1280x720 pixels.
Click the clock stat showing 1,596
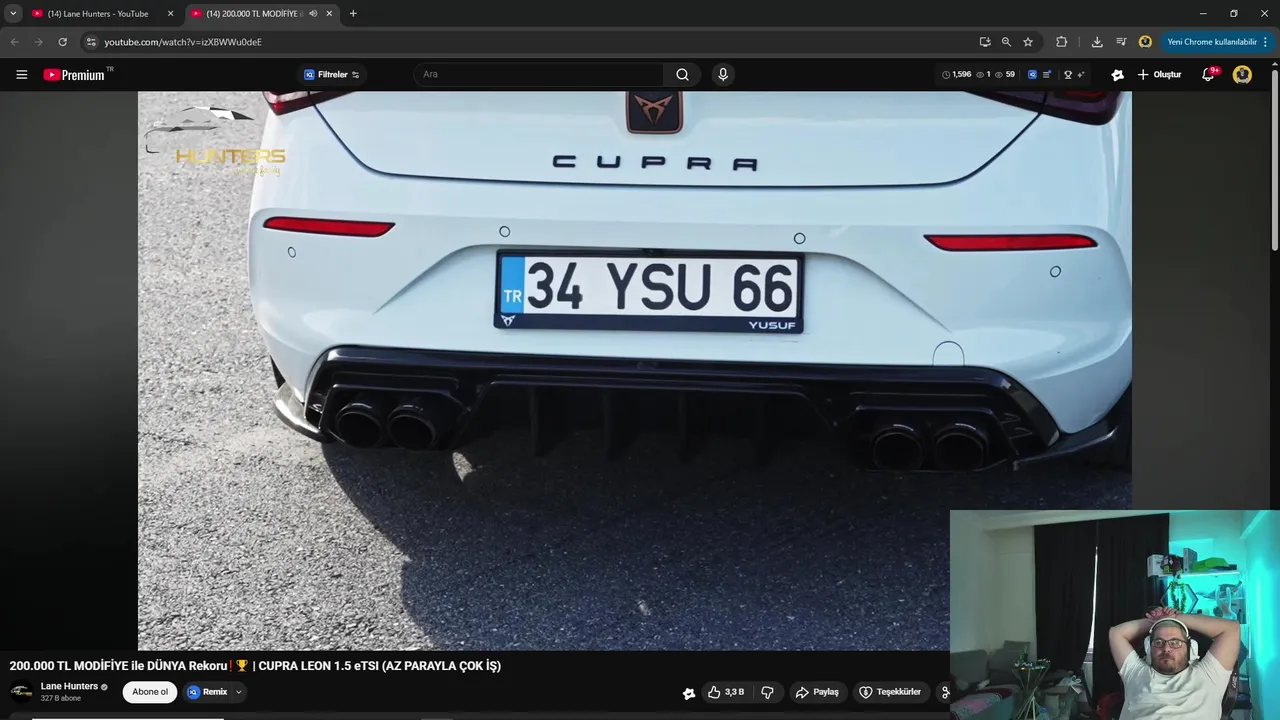[x=957, y=74]
